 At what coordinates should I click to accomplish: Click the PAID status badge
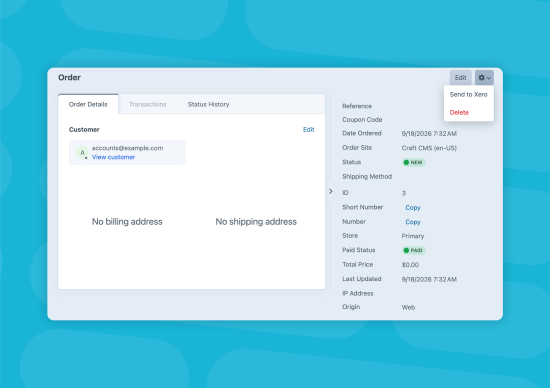coord(414,250)
